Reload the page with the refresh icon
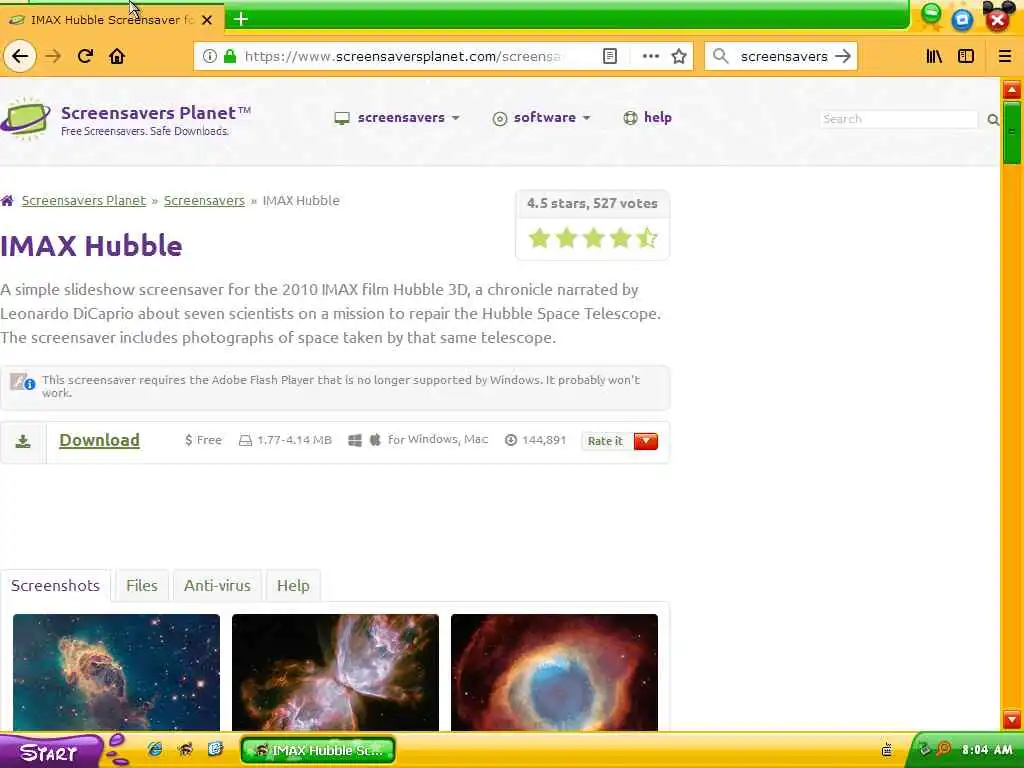 point(85,56)
